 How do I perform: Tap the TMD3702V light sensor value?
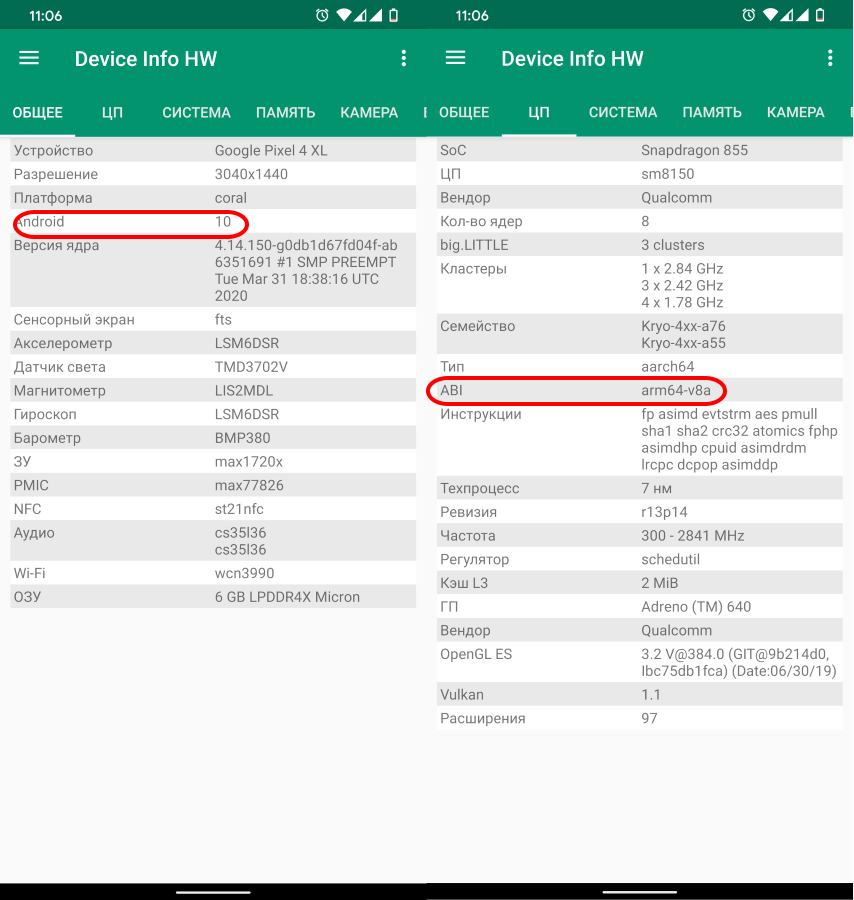pyautogui.click(x=251, y=367)
